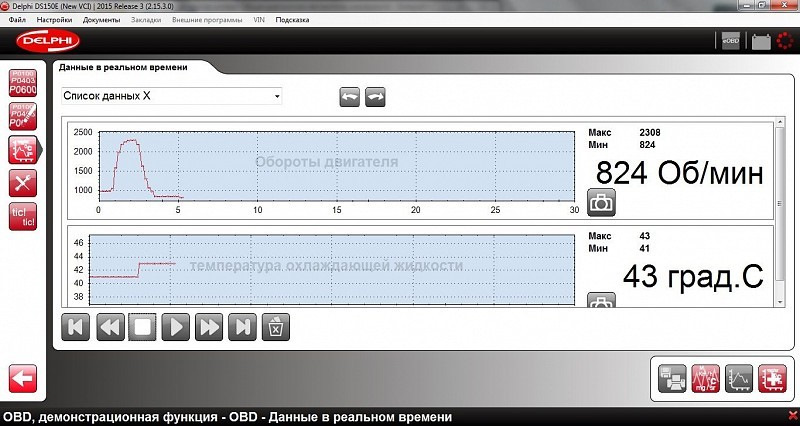
Task: Click the 'температура охлаждающей жидкости' graph area
Action: click(332, 269)
